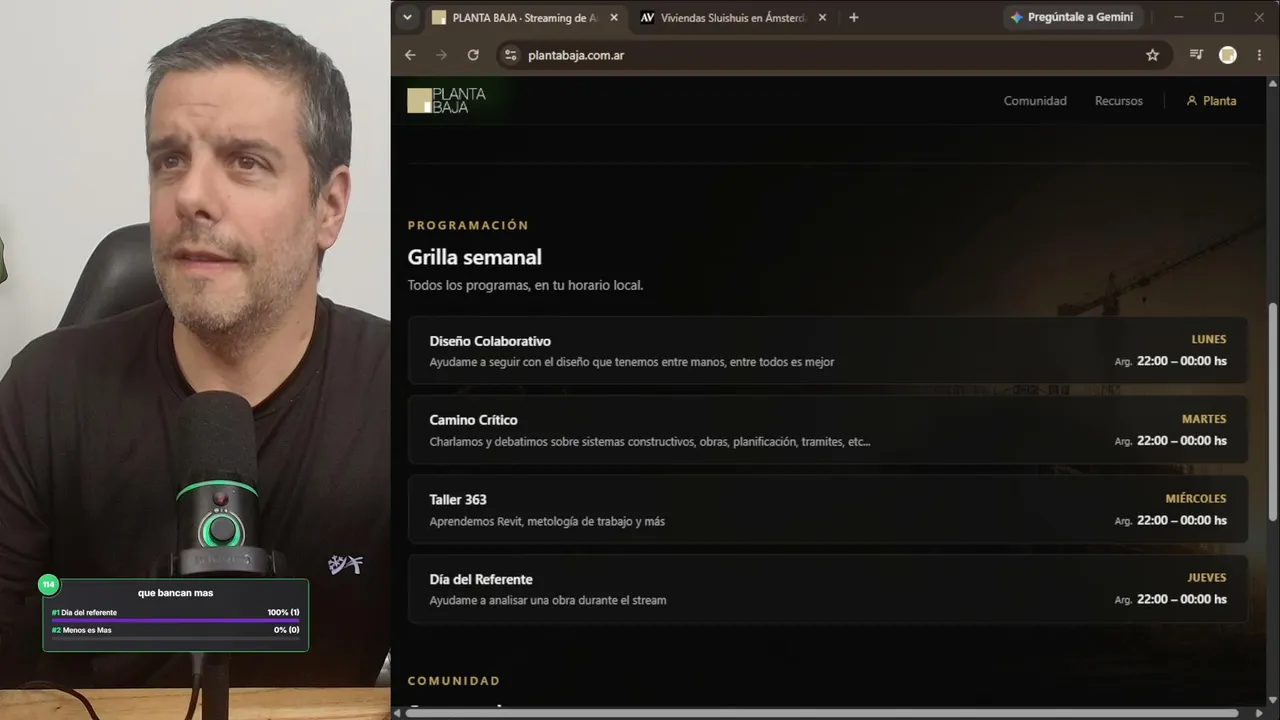Viewport: 1280px width, 720px height.
Task: Open the media control icon in toolbar
Action: click(x=1196, y=55)
